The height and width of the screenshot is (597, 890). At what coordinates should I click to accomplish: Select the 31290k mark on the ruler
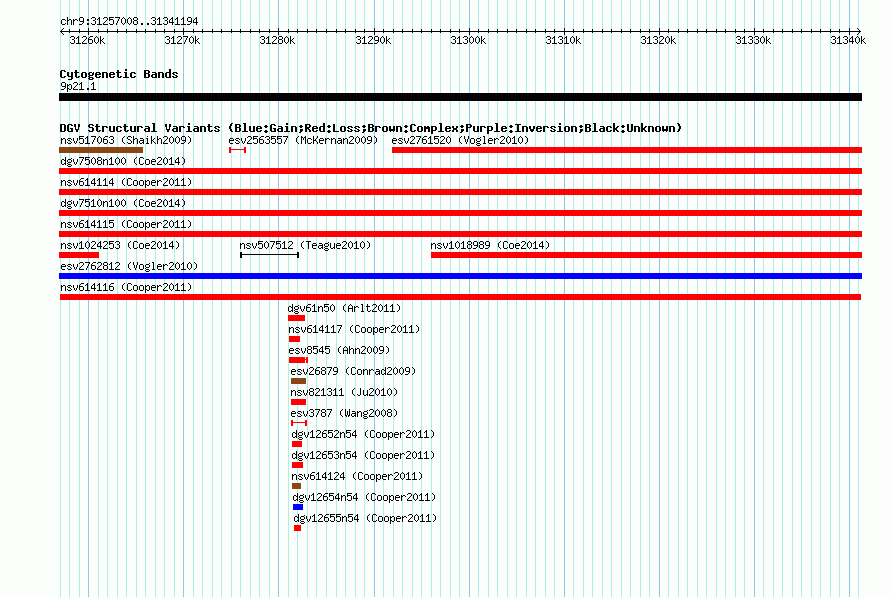pyautogui.click(x=373, y=40)
